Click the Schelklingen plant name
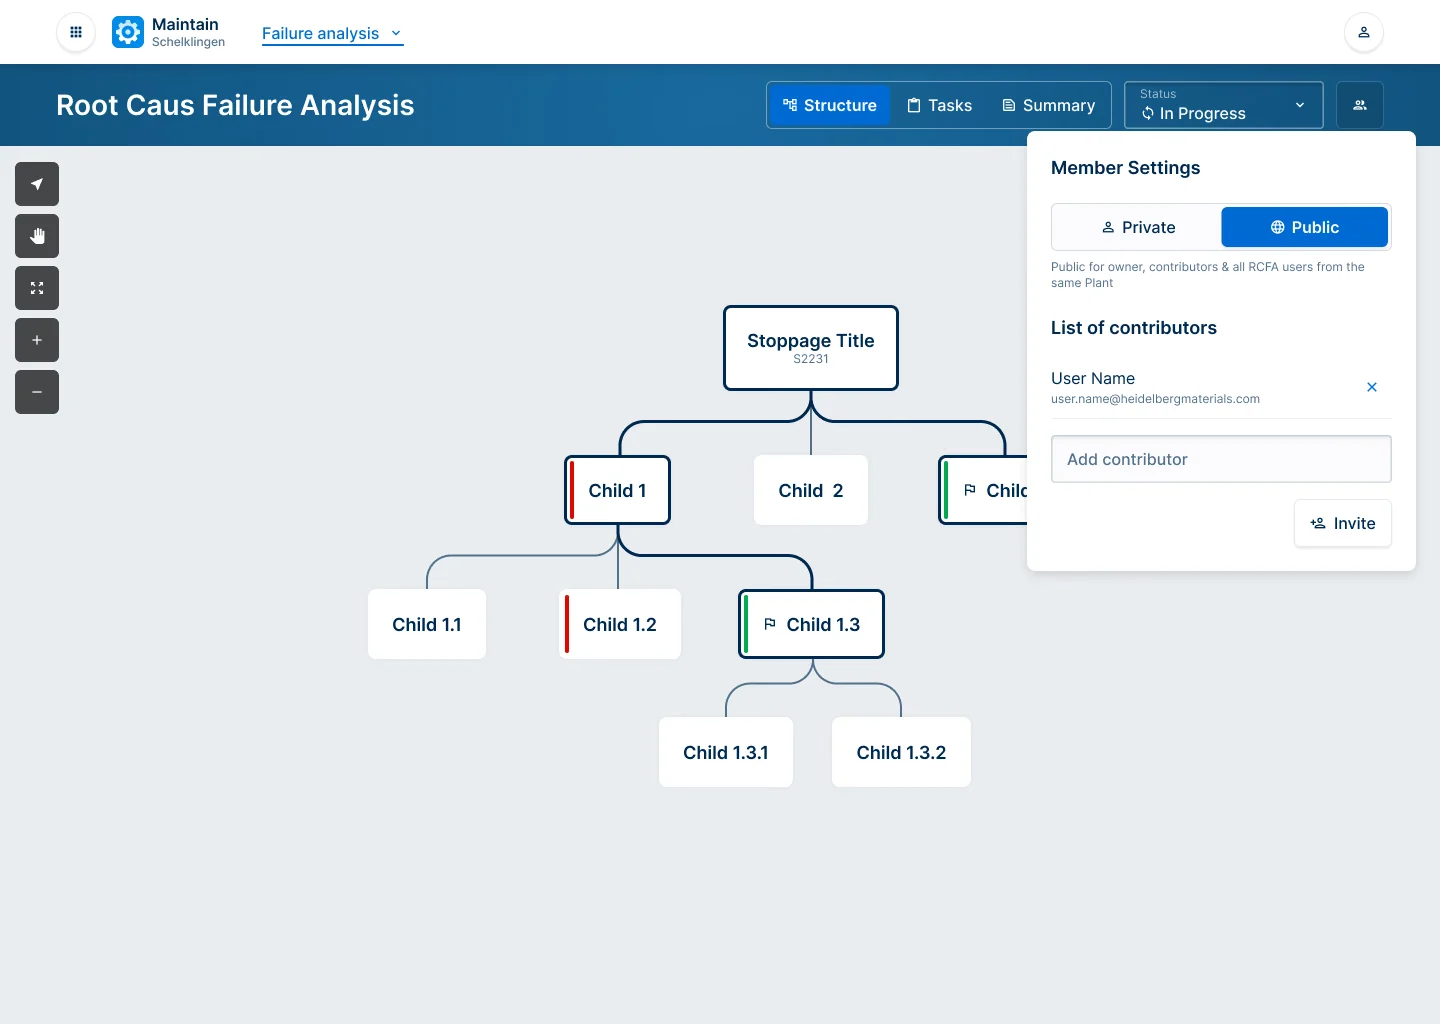 point(188,42)
